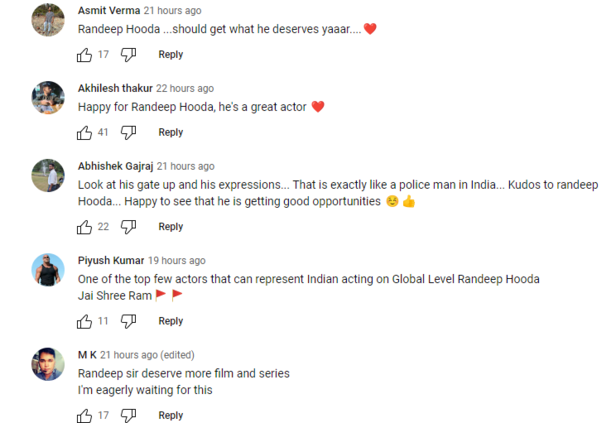Like Akhilesh thakur's comment
This screenshot has width=616, height=423.
84,133
